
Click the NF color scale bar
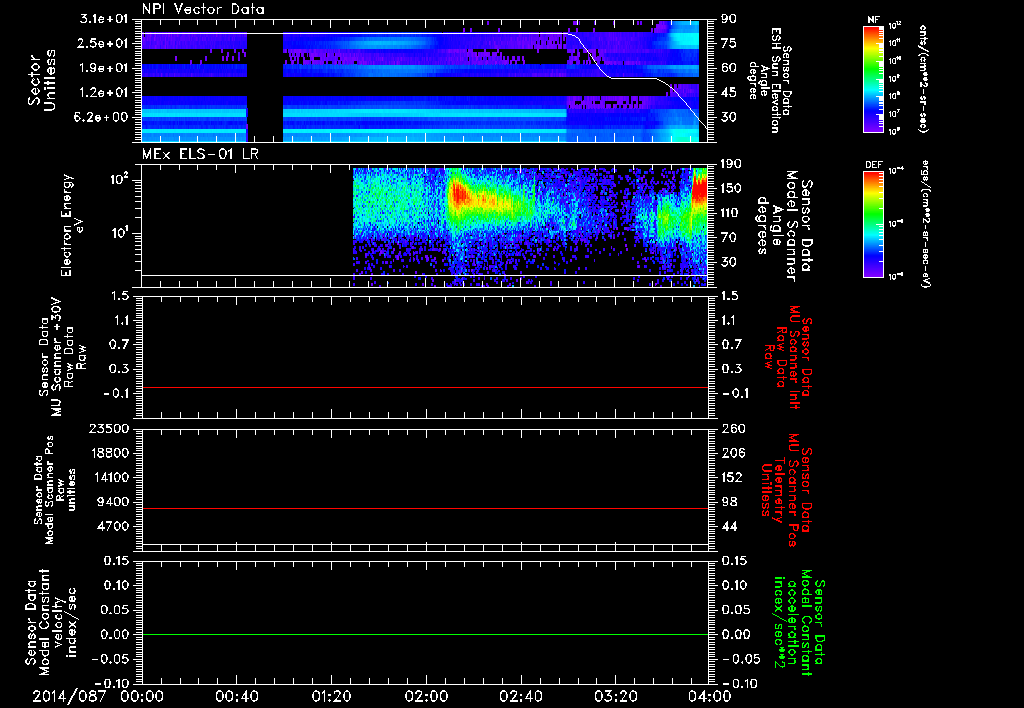pyautogui.click(x=873, y=79)
